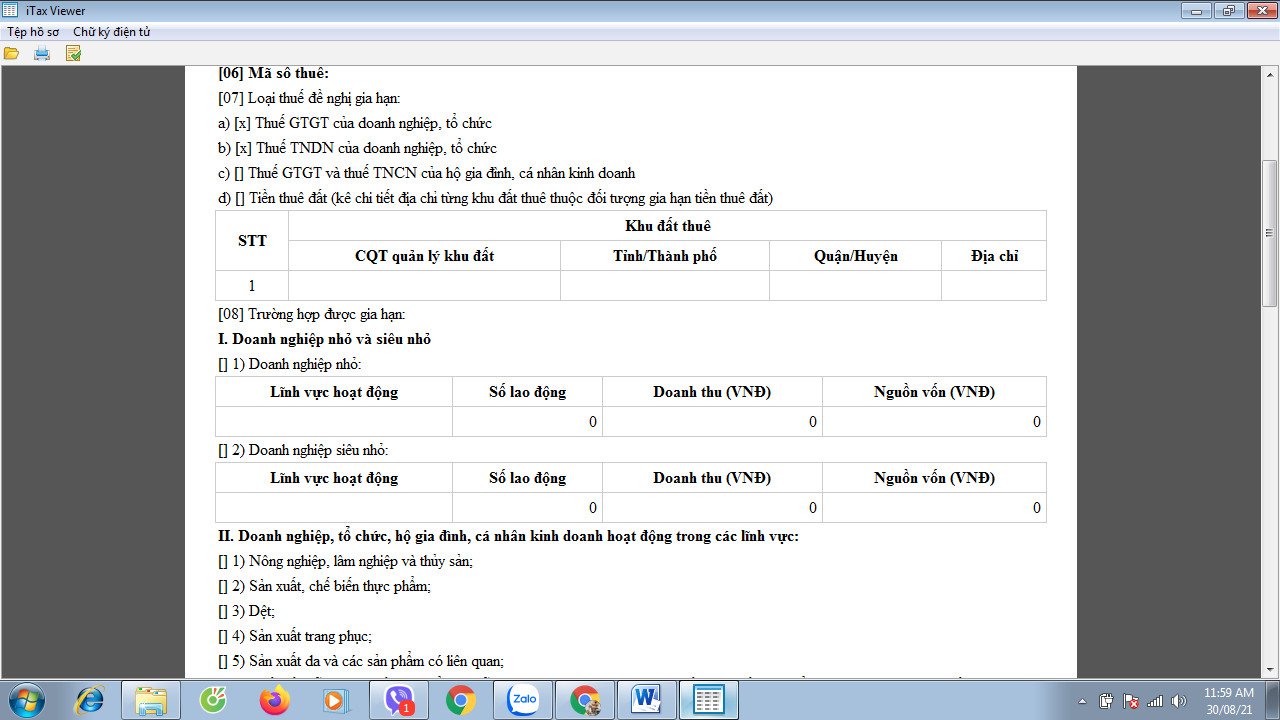Open Zalo from the taskbar
The width and height of the screenshot is (1280, 720).
(x=523, y=700)
